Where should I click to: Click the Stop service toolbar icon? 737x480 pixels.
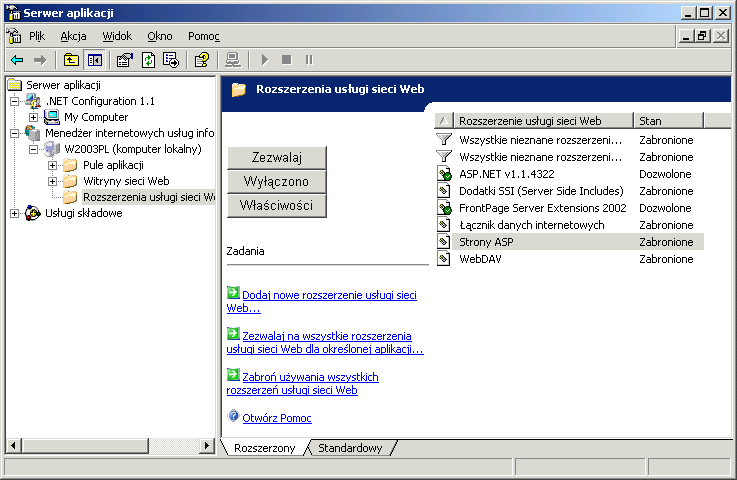286,60
